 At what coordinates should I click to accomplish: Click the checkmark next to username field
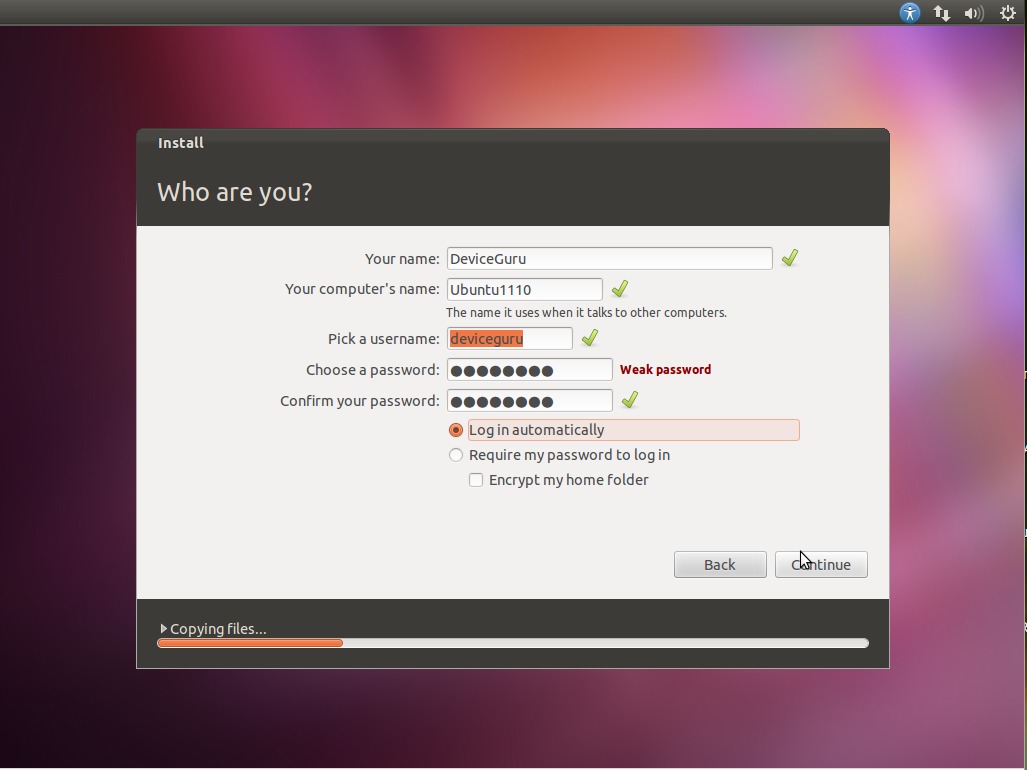[x=589, y=337]
